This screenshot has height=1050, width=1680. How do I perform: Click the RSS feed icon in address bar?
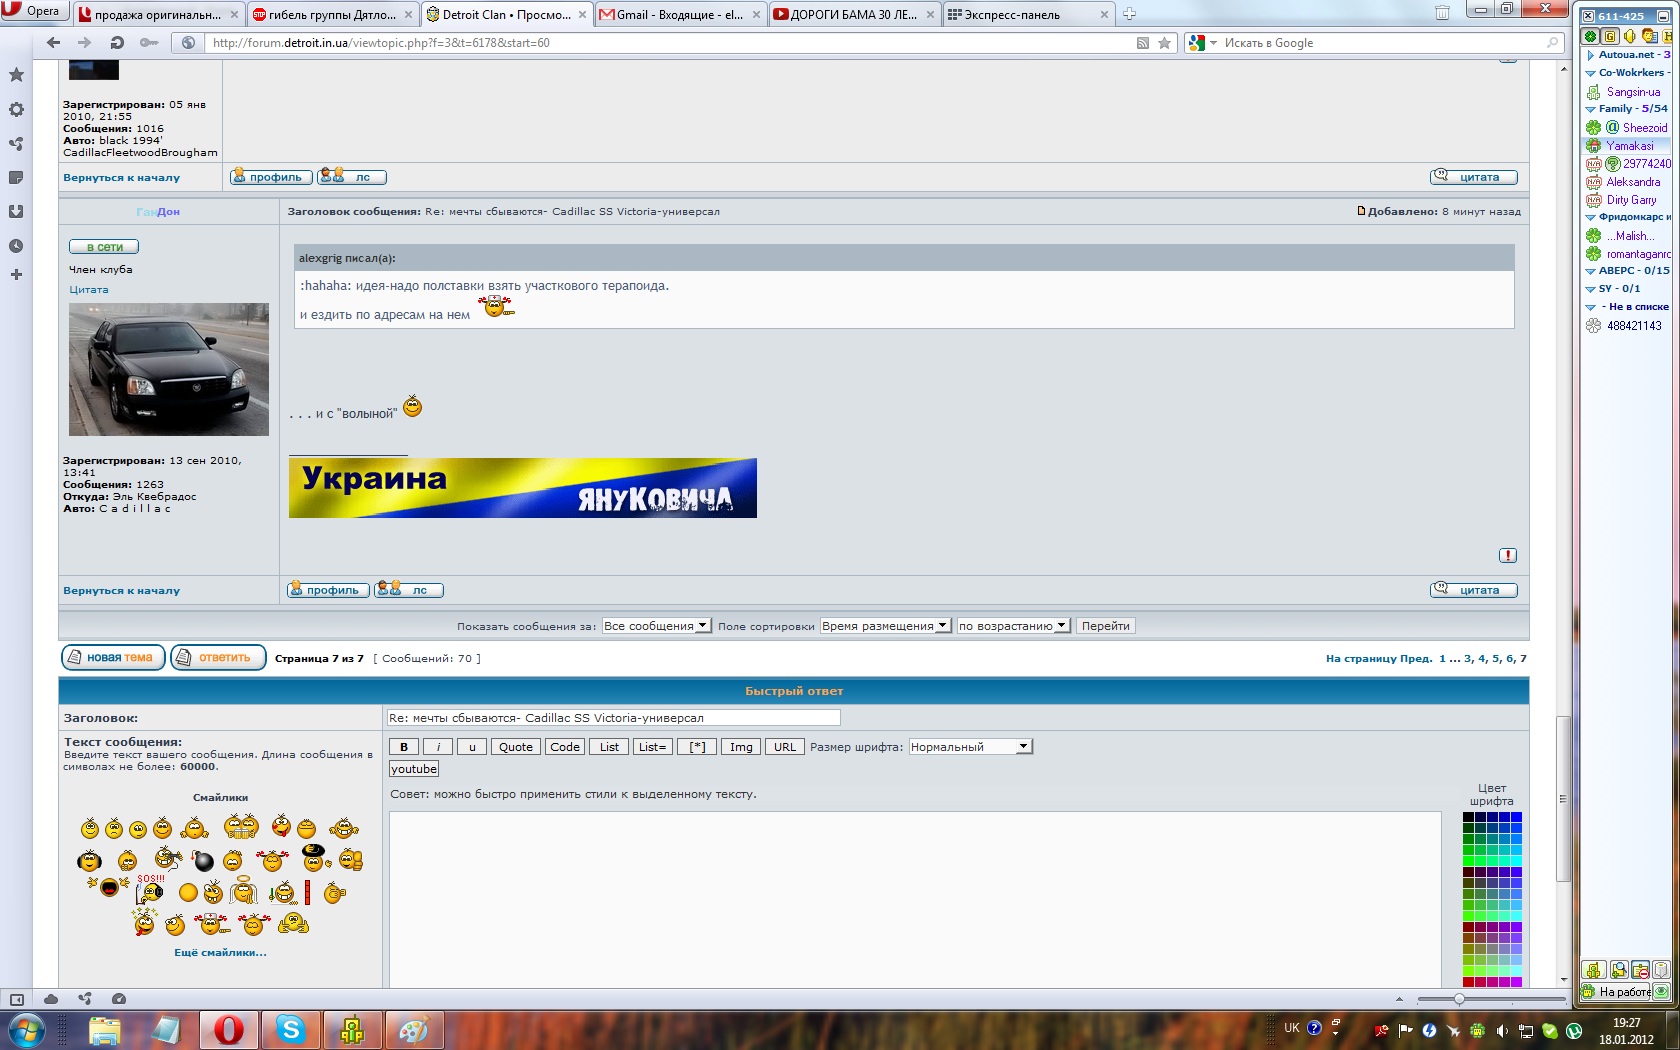(x=1143, y=43)
